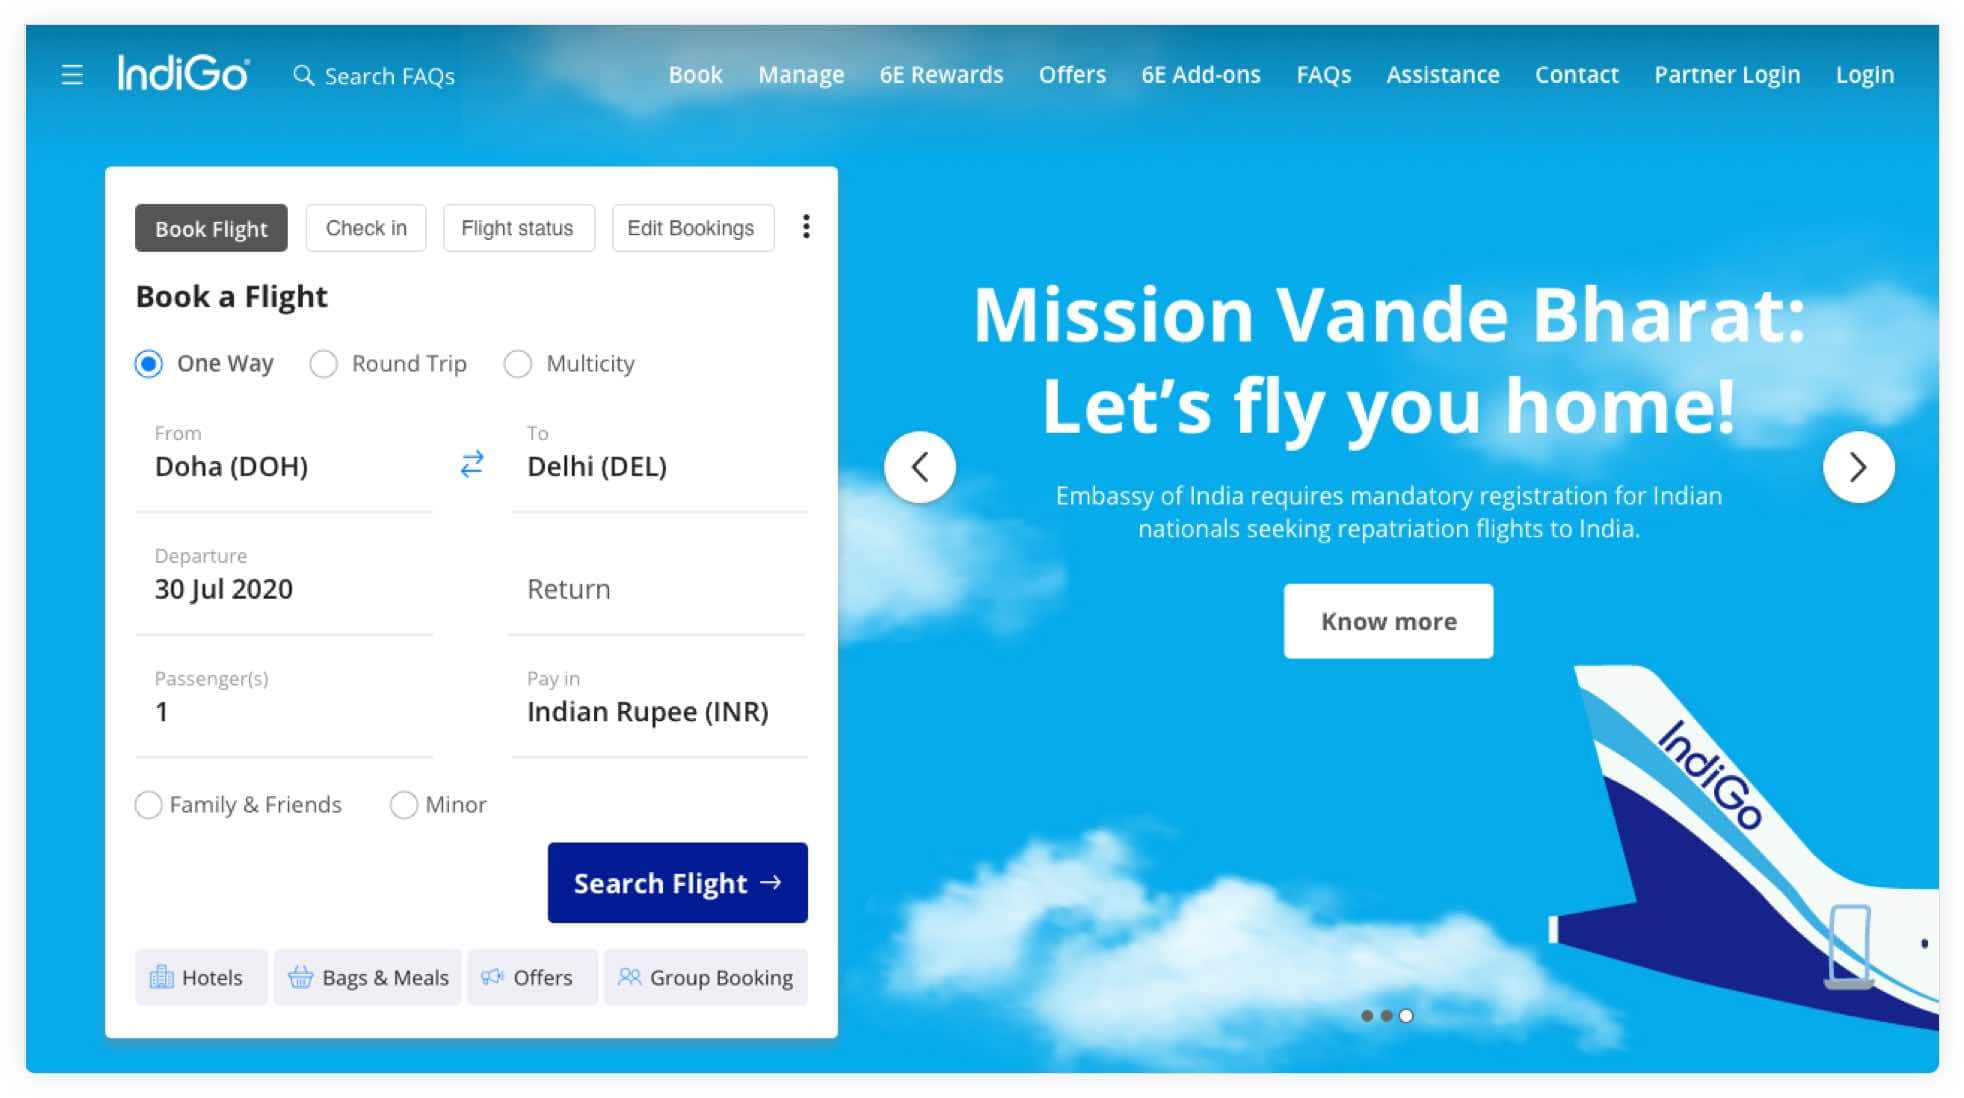Click the Search FAQs magnifier icon
Viewport: 1964px width, 1098px height.
click(x=303, y=75)
